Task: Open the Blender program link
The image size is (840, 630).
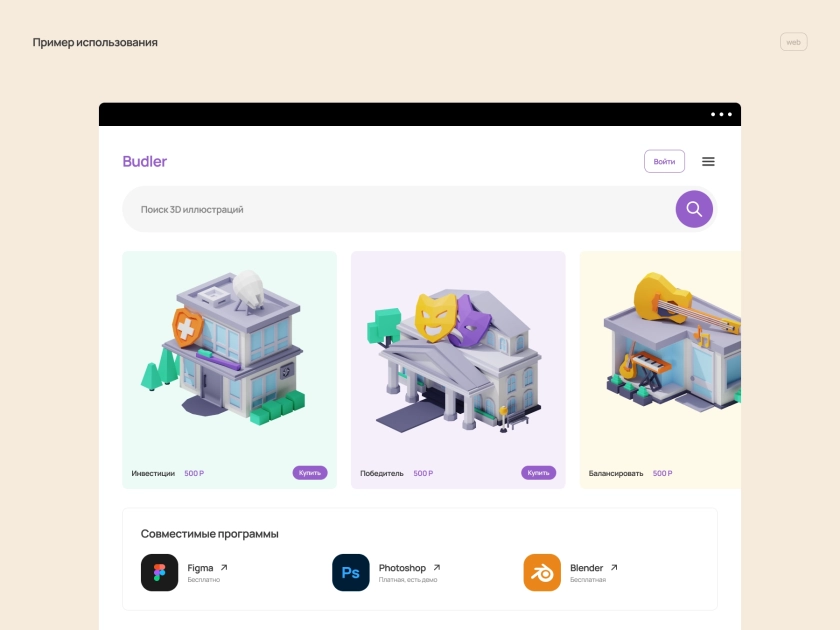Action: tap(586, 568)
